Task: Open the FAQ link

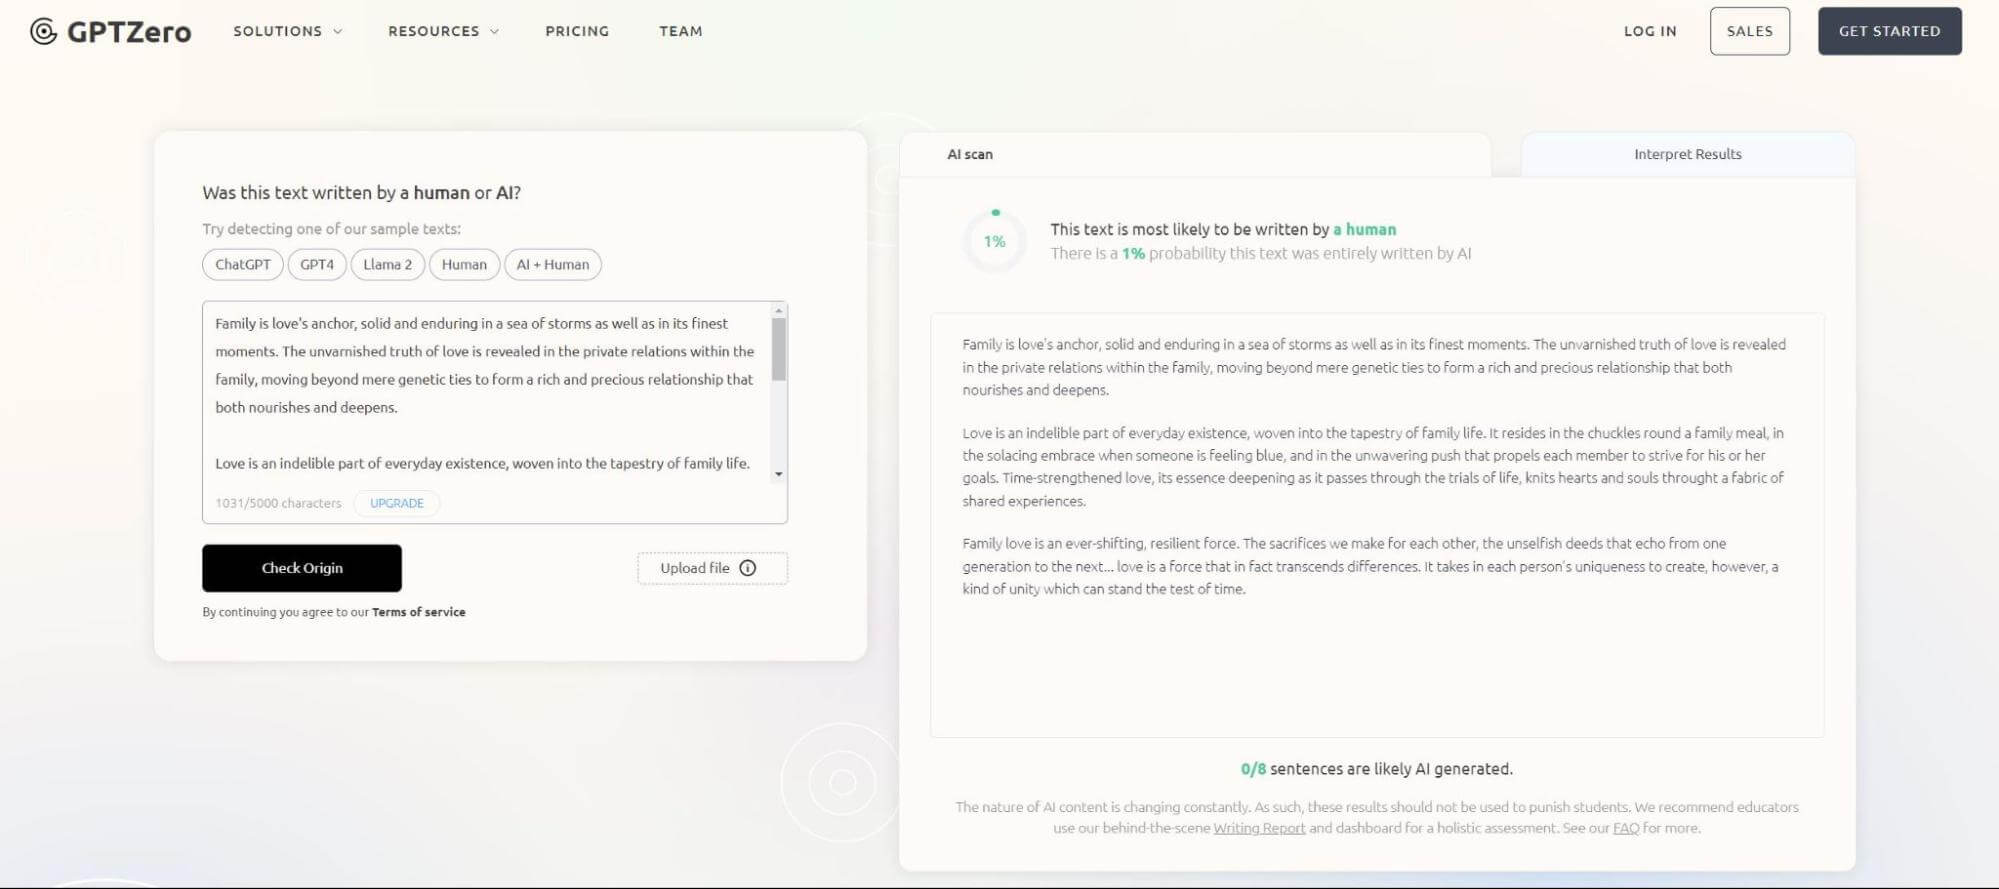Action: click(1626, 828)
